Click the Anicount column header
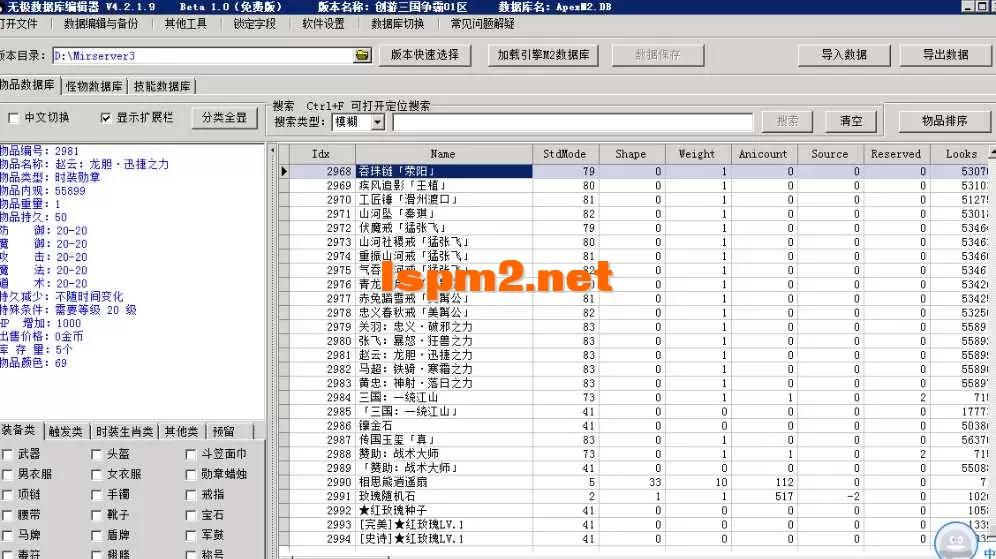The width and height of the screenshot is (996, 559). coord(763,154)
